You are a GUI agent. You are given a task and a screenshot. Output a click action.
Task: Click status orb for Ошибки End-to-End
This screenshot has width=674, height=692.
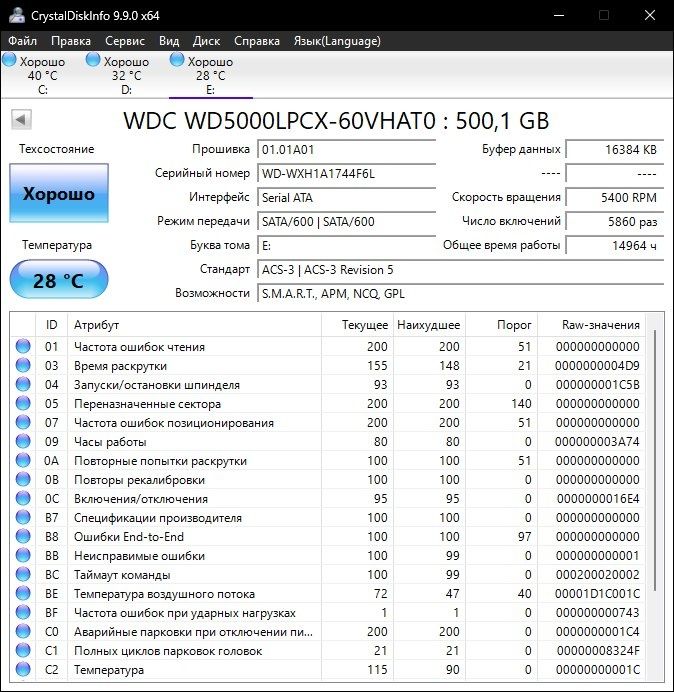[23, 536]
